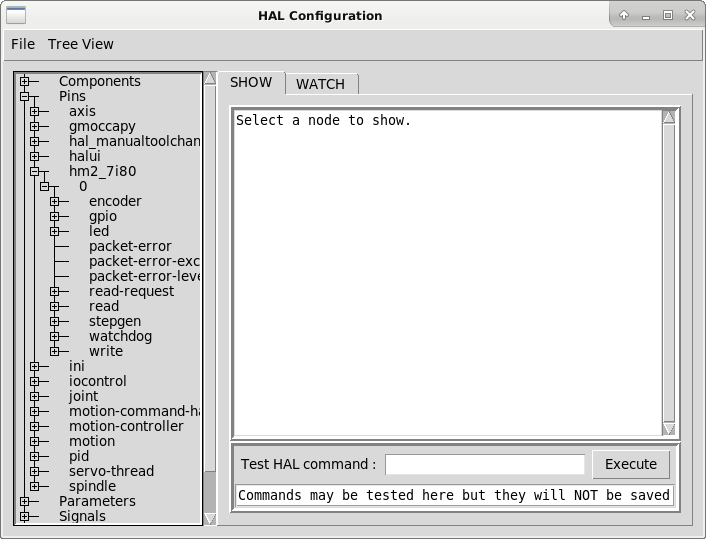706x539 pixels.
Task: Click the Execute button
Action: 631,464
